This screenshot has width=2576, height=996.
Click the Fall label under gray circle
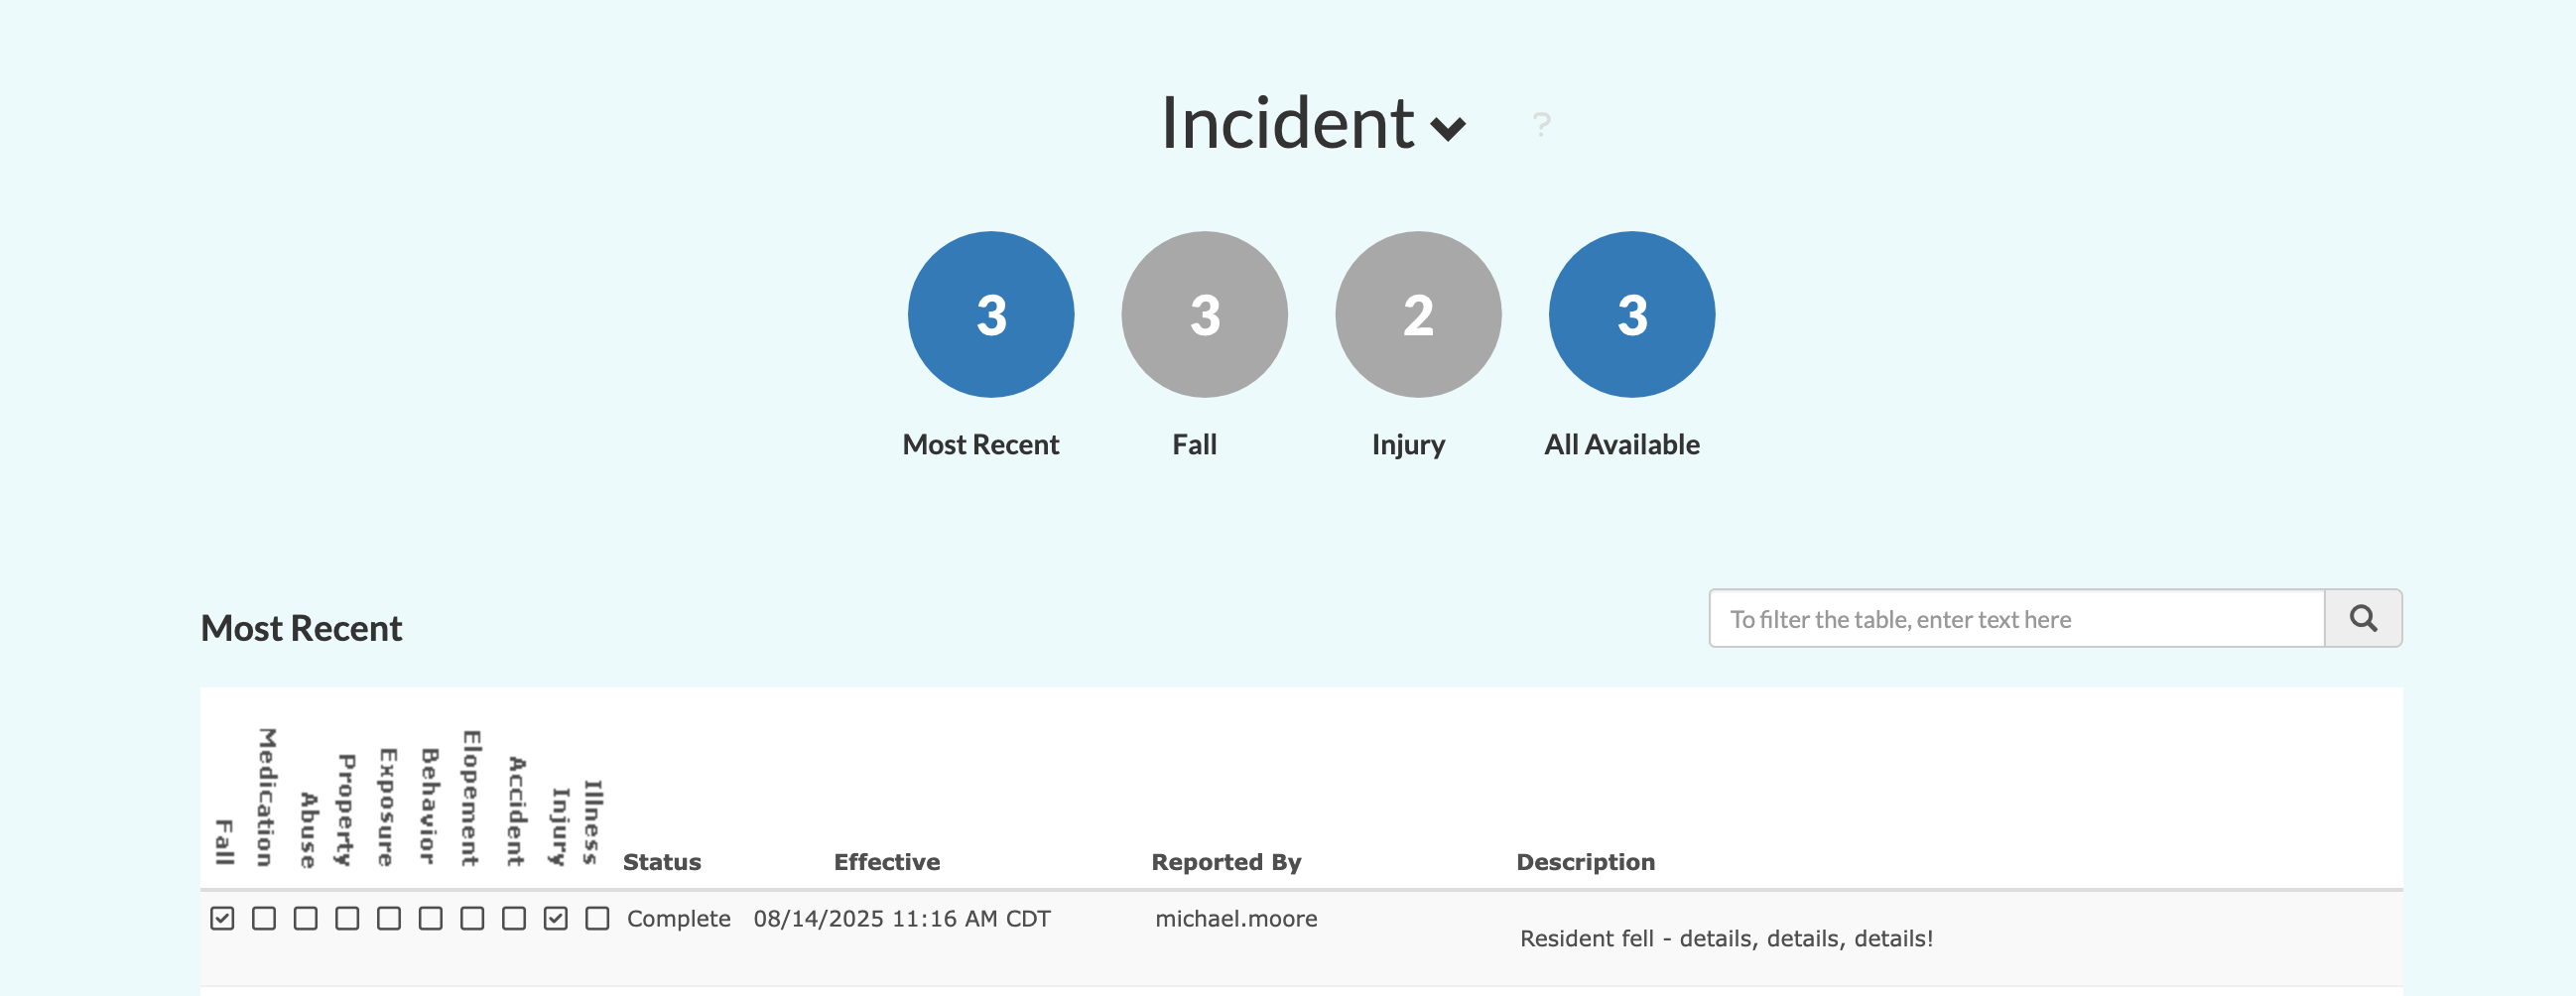tap(1195, 444)
